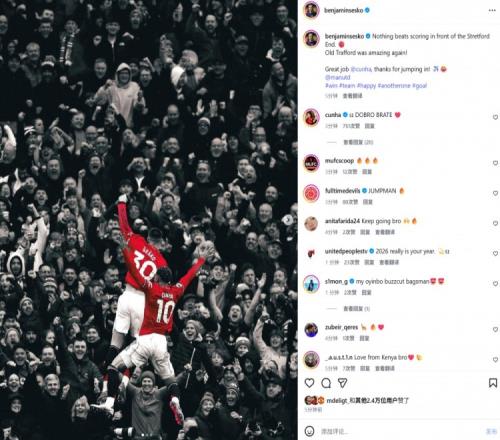This screenshot has height=440, width=500.
Task: Share the post via paper plane icon
Action: tap(343, 383)
